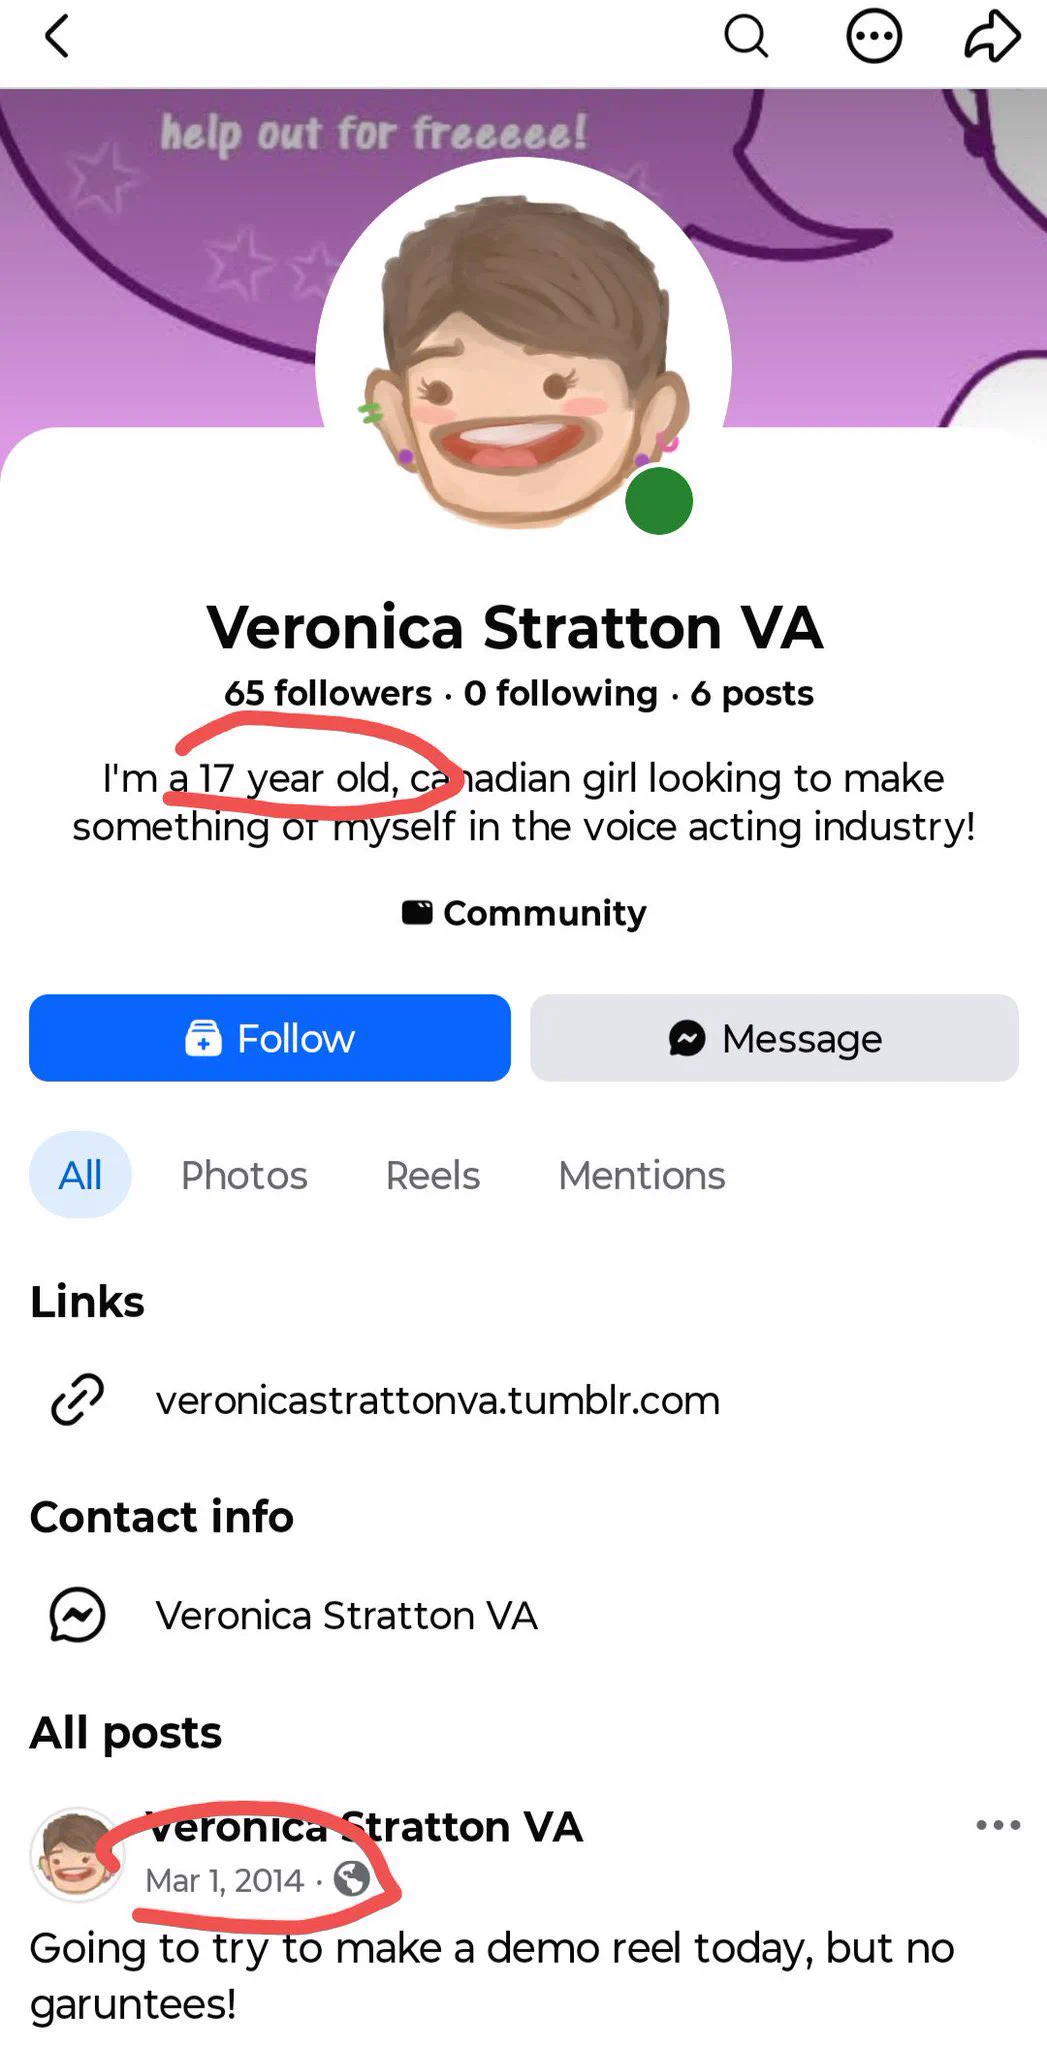1047x2048 pixels.
Task: Open the three-dot options circle icon
Action: 874,37
